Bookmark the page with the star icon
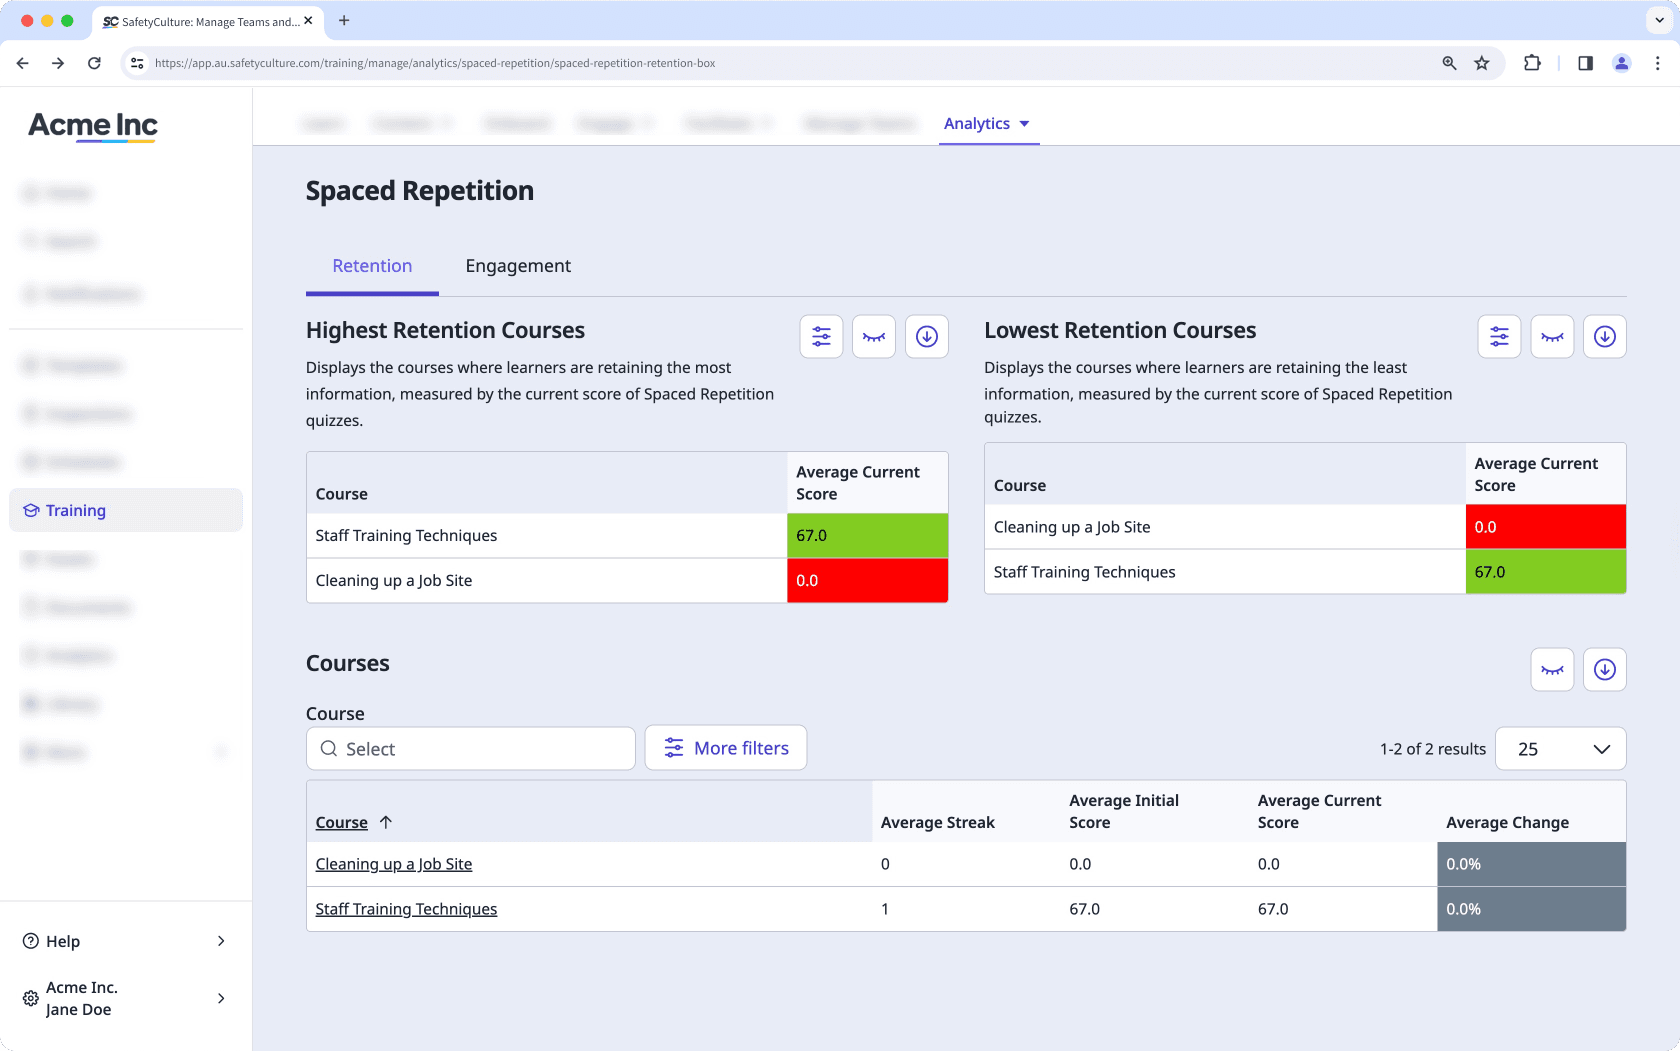The width and height of the screenshot is (1680, 1051). (x=1481, y=62)
